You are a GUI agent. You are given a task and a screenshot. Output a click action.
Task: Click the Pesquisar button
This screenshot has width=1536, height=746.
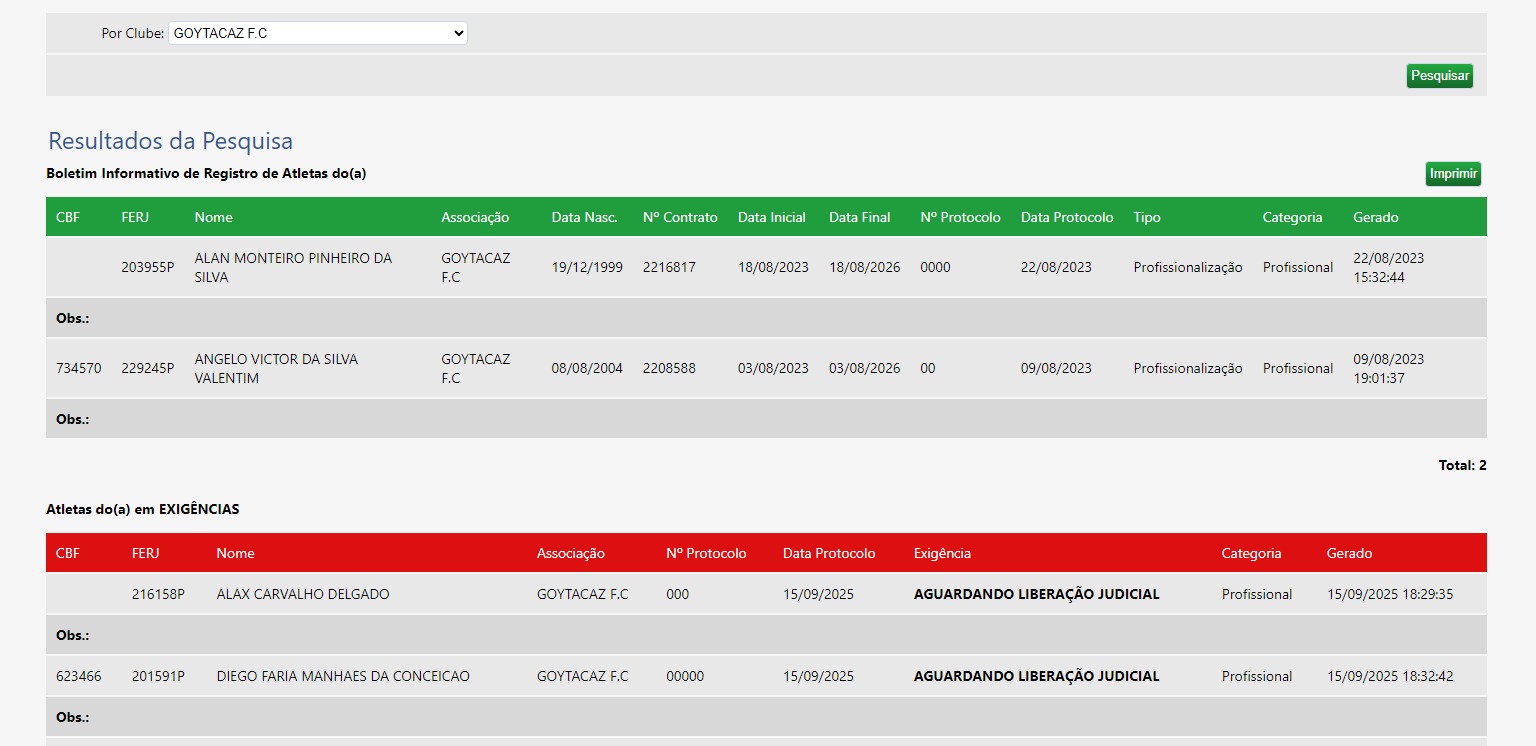pyautogui.click(x=1439, y=76)
